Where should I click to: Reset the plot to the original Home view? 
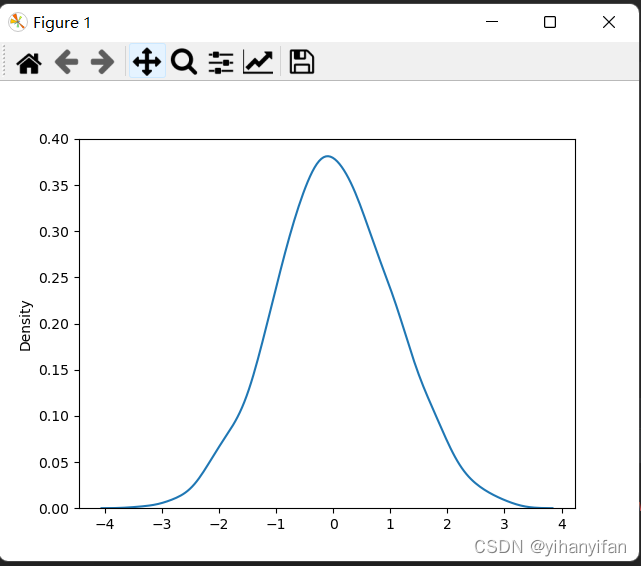point(29,63)
